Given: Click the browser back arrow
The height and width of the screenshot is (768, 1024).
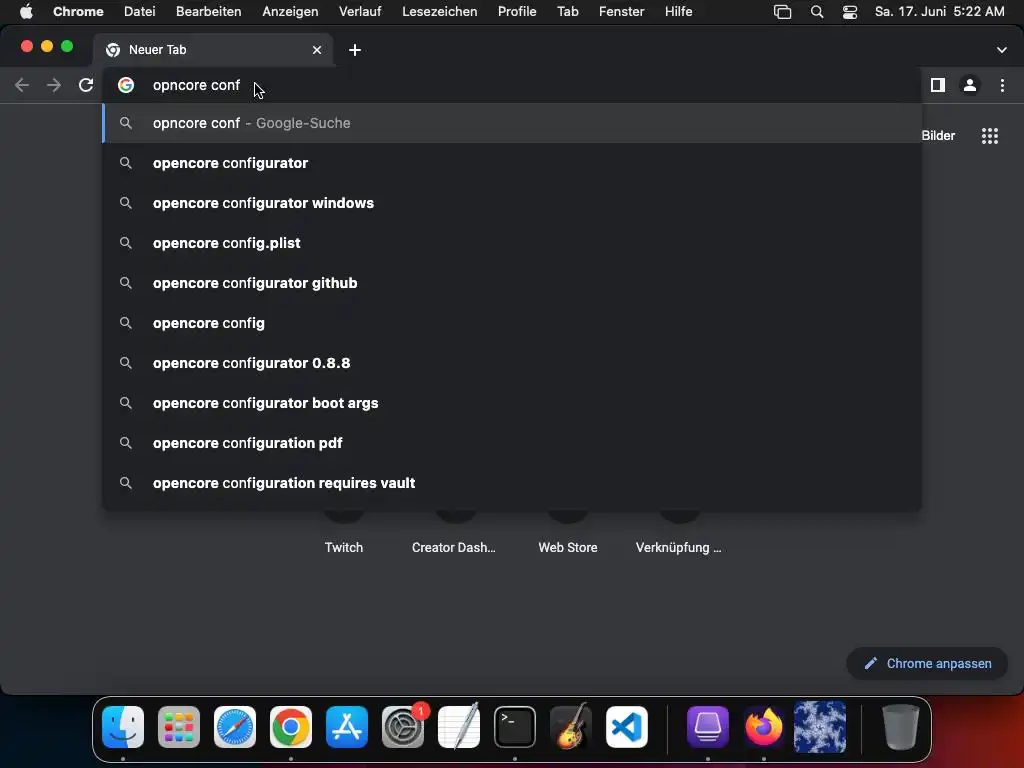Looking at the screenshot, I should [x=22, y=85].
